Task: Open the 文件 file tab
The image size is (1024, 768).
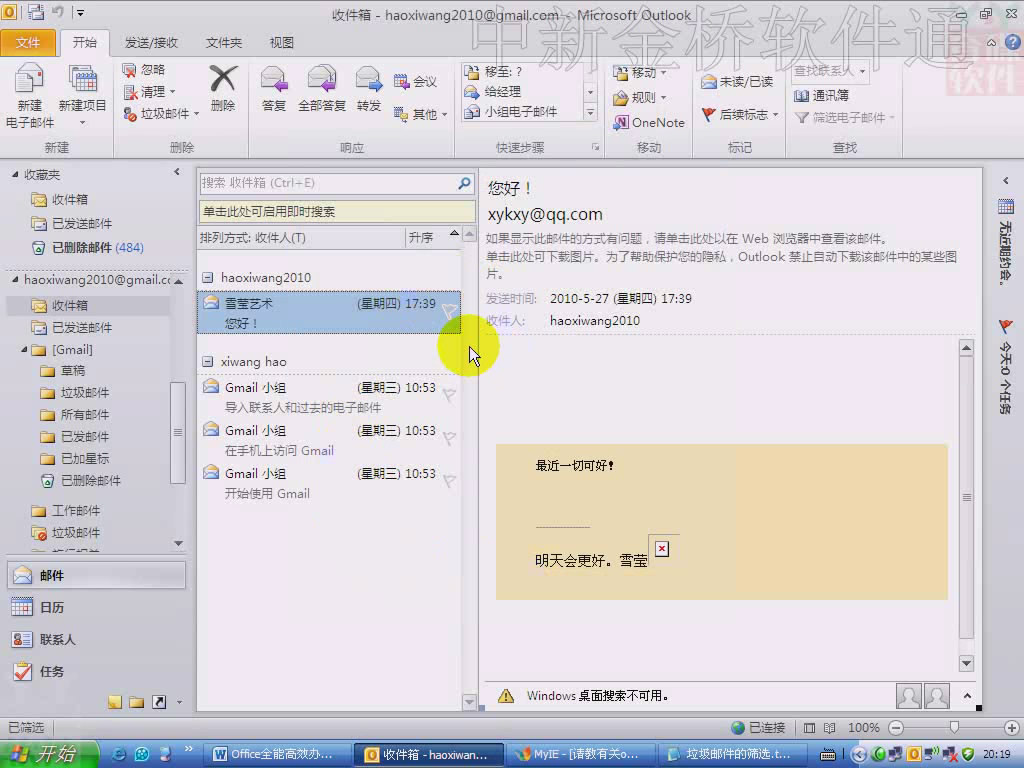Action: [x=27, y=42]
